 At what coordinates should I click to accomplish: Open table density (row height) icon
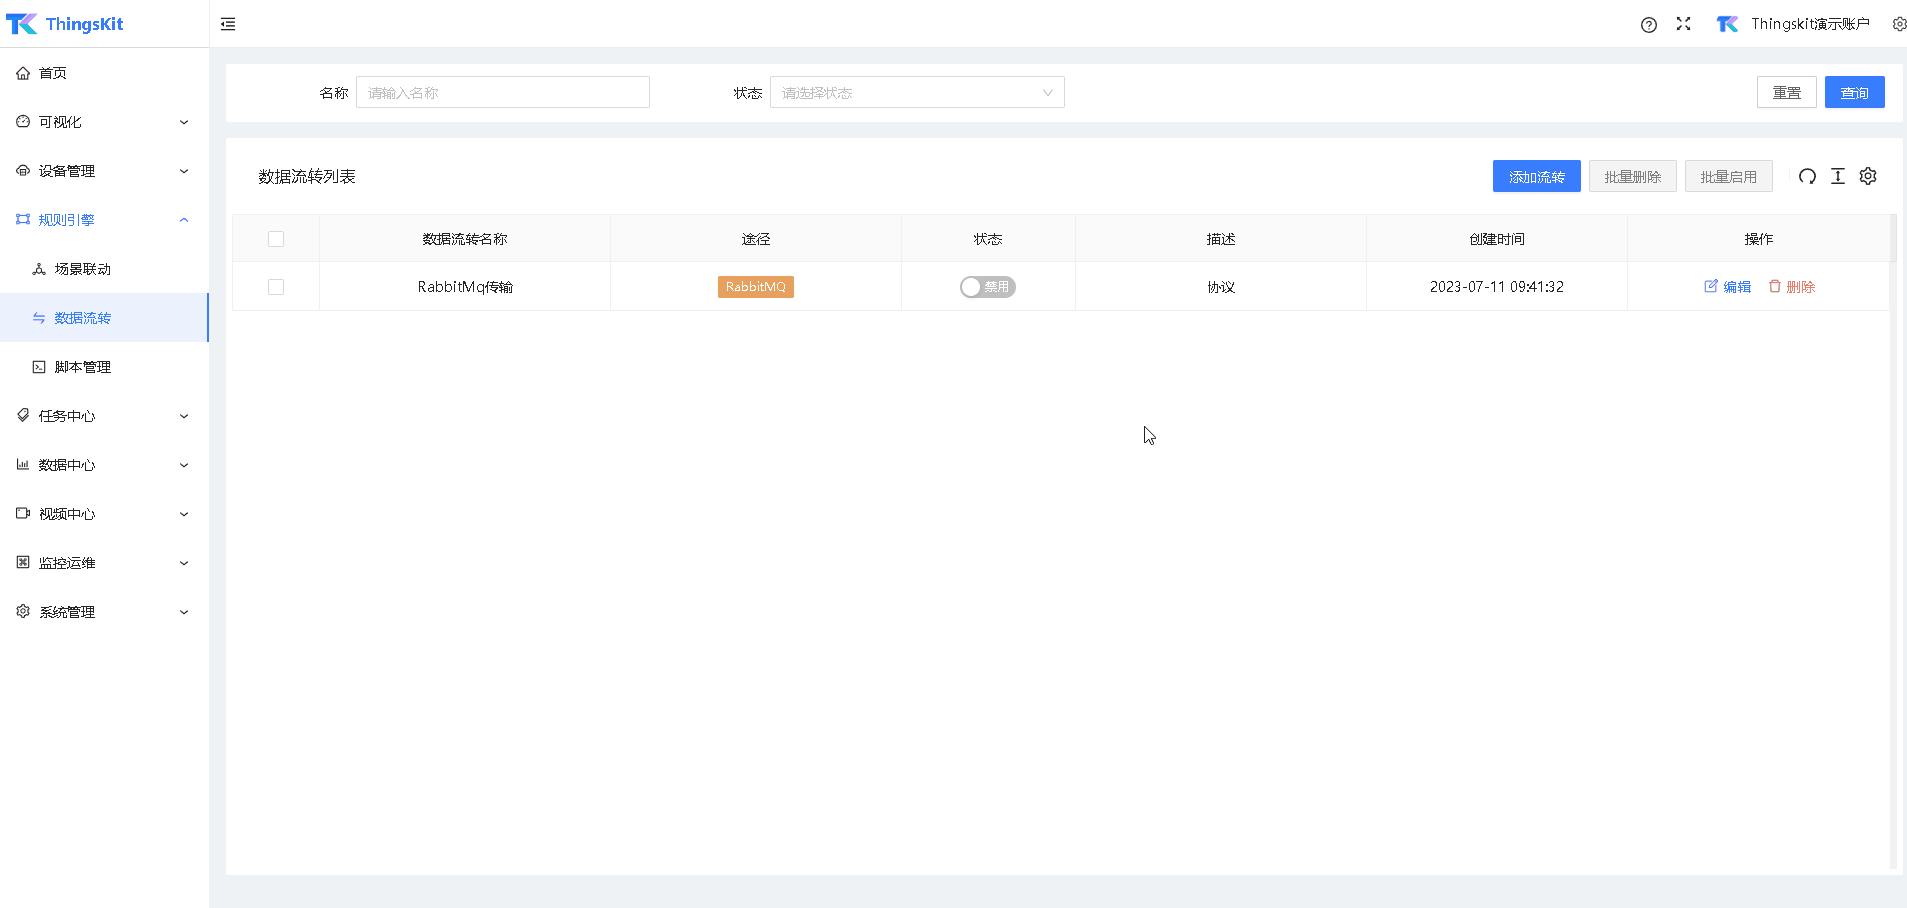tap(1837, 177)
